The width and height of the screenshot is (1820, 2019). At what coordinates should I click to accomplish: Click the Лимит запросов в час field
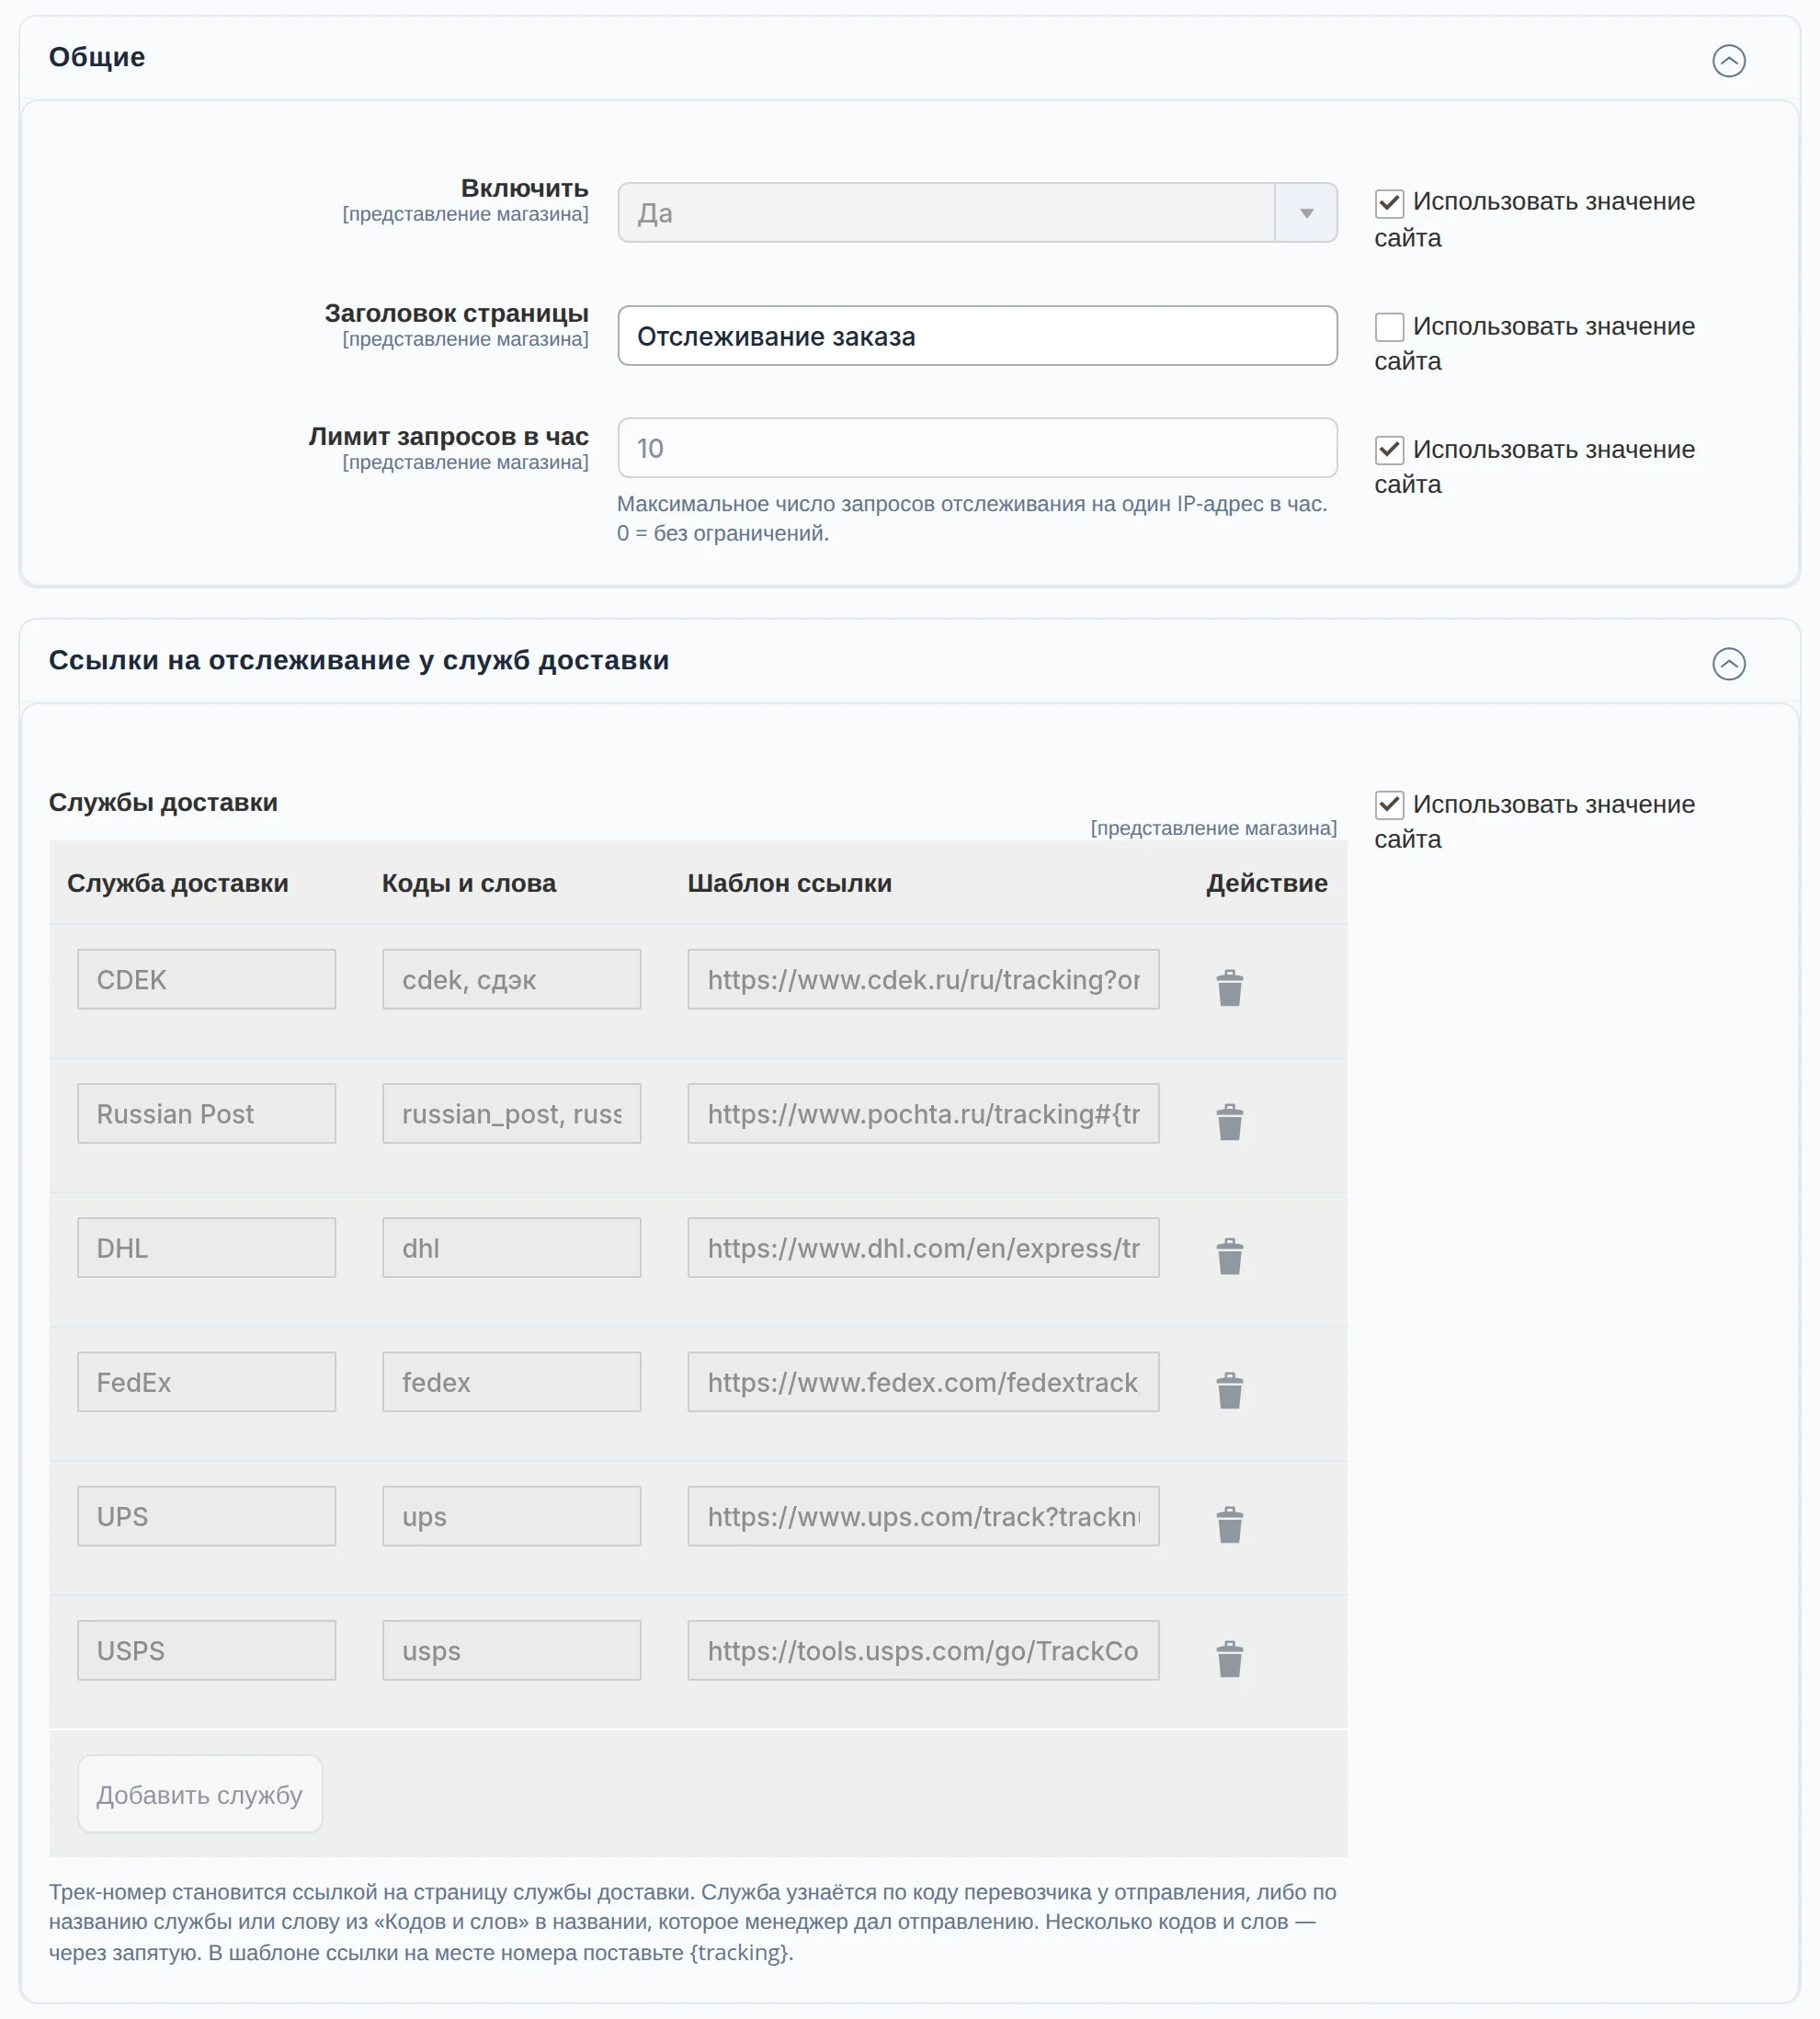[977, 448]
